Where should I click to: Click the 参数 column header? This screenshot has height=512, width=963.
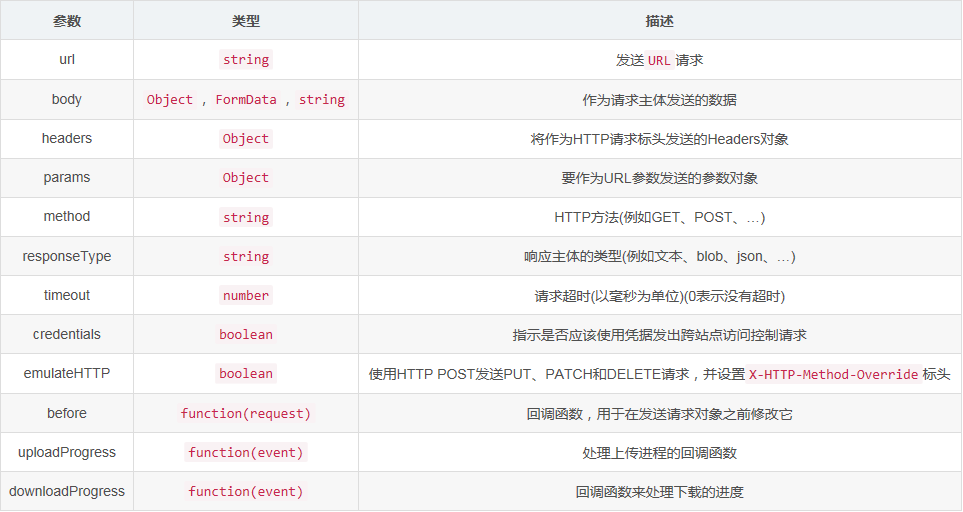[67, 20]
